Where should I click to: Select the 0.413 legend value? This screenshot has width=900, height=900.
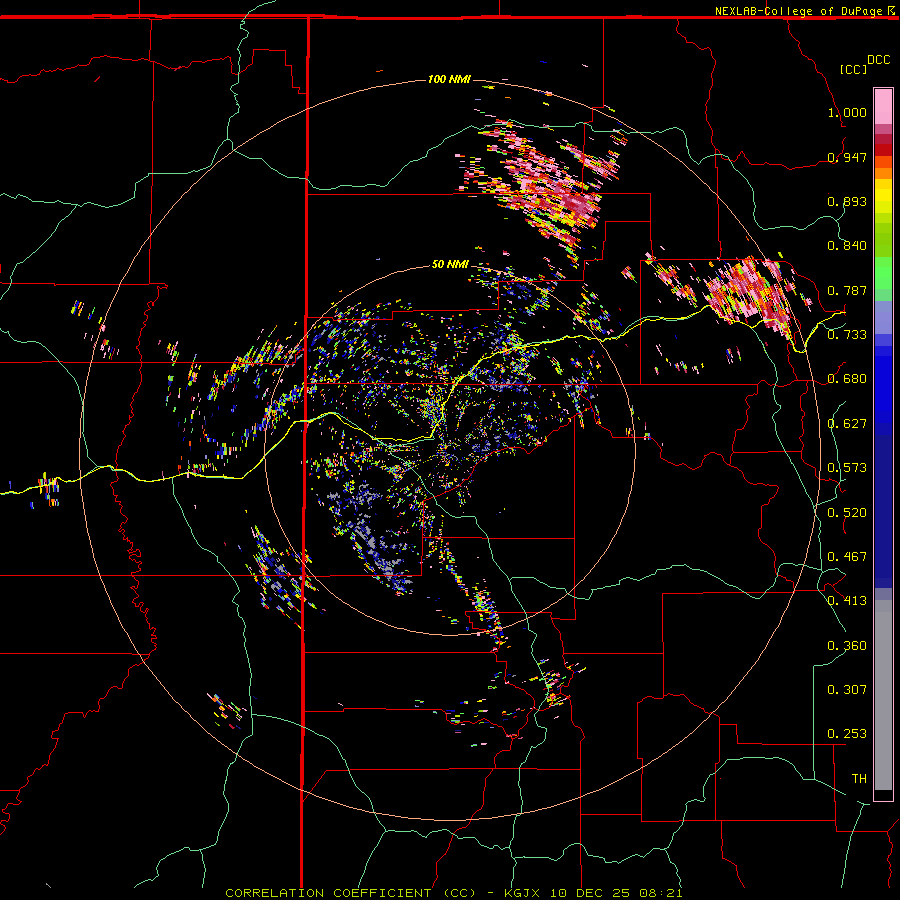(x=847, y=601)
